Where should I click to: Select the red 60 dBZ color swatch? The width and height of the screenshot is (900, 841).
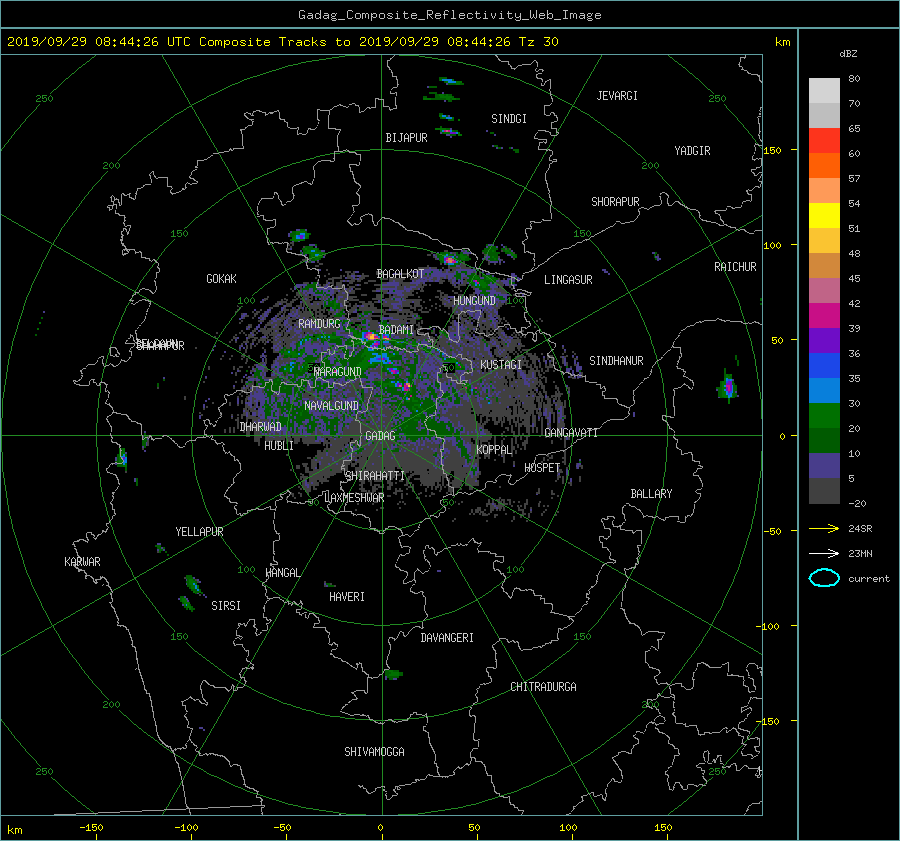824,141
